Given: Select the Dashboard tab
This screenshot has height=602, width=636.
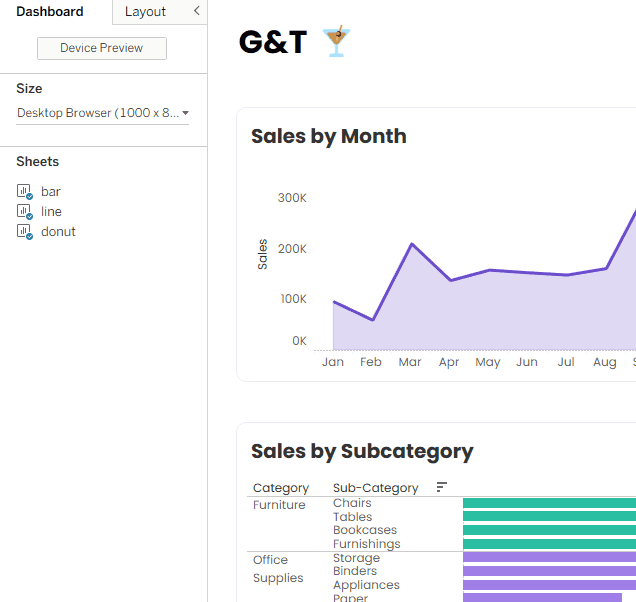Looking at the screenshot, I should (x=49, y=11).
